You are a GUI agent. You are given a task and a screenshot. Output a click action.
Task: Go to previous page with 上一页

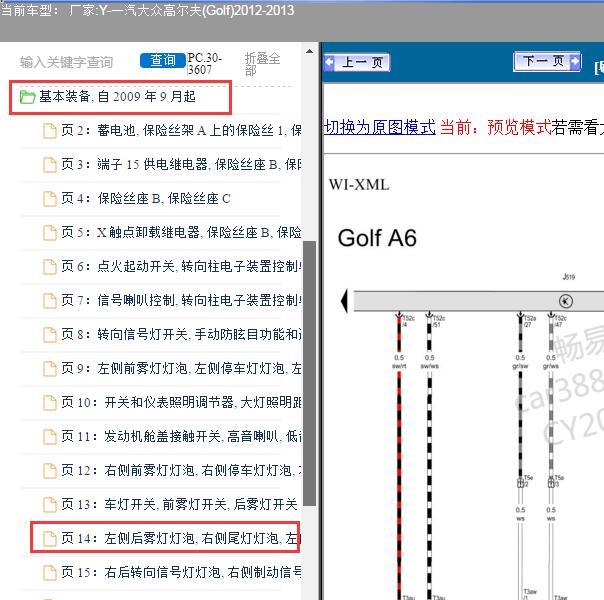357,62
